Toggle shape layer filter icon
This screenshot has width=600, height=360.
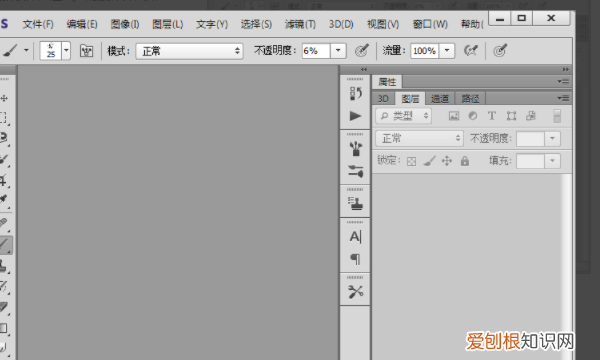(511, 116)
